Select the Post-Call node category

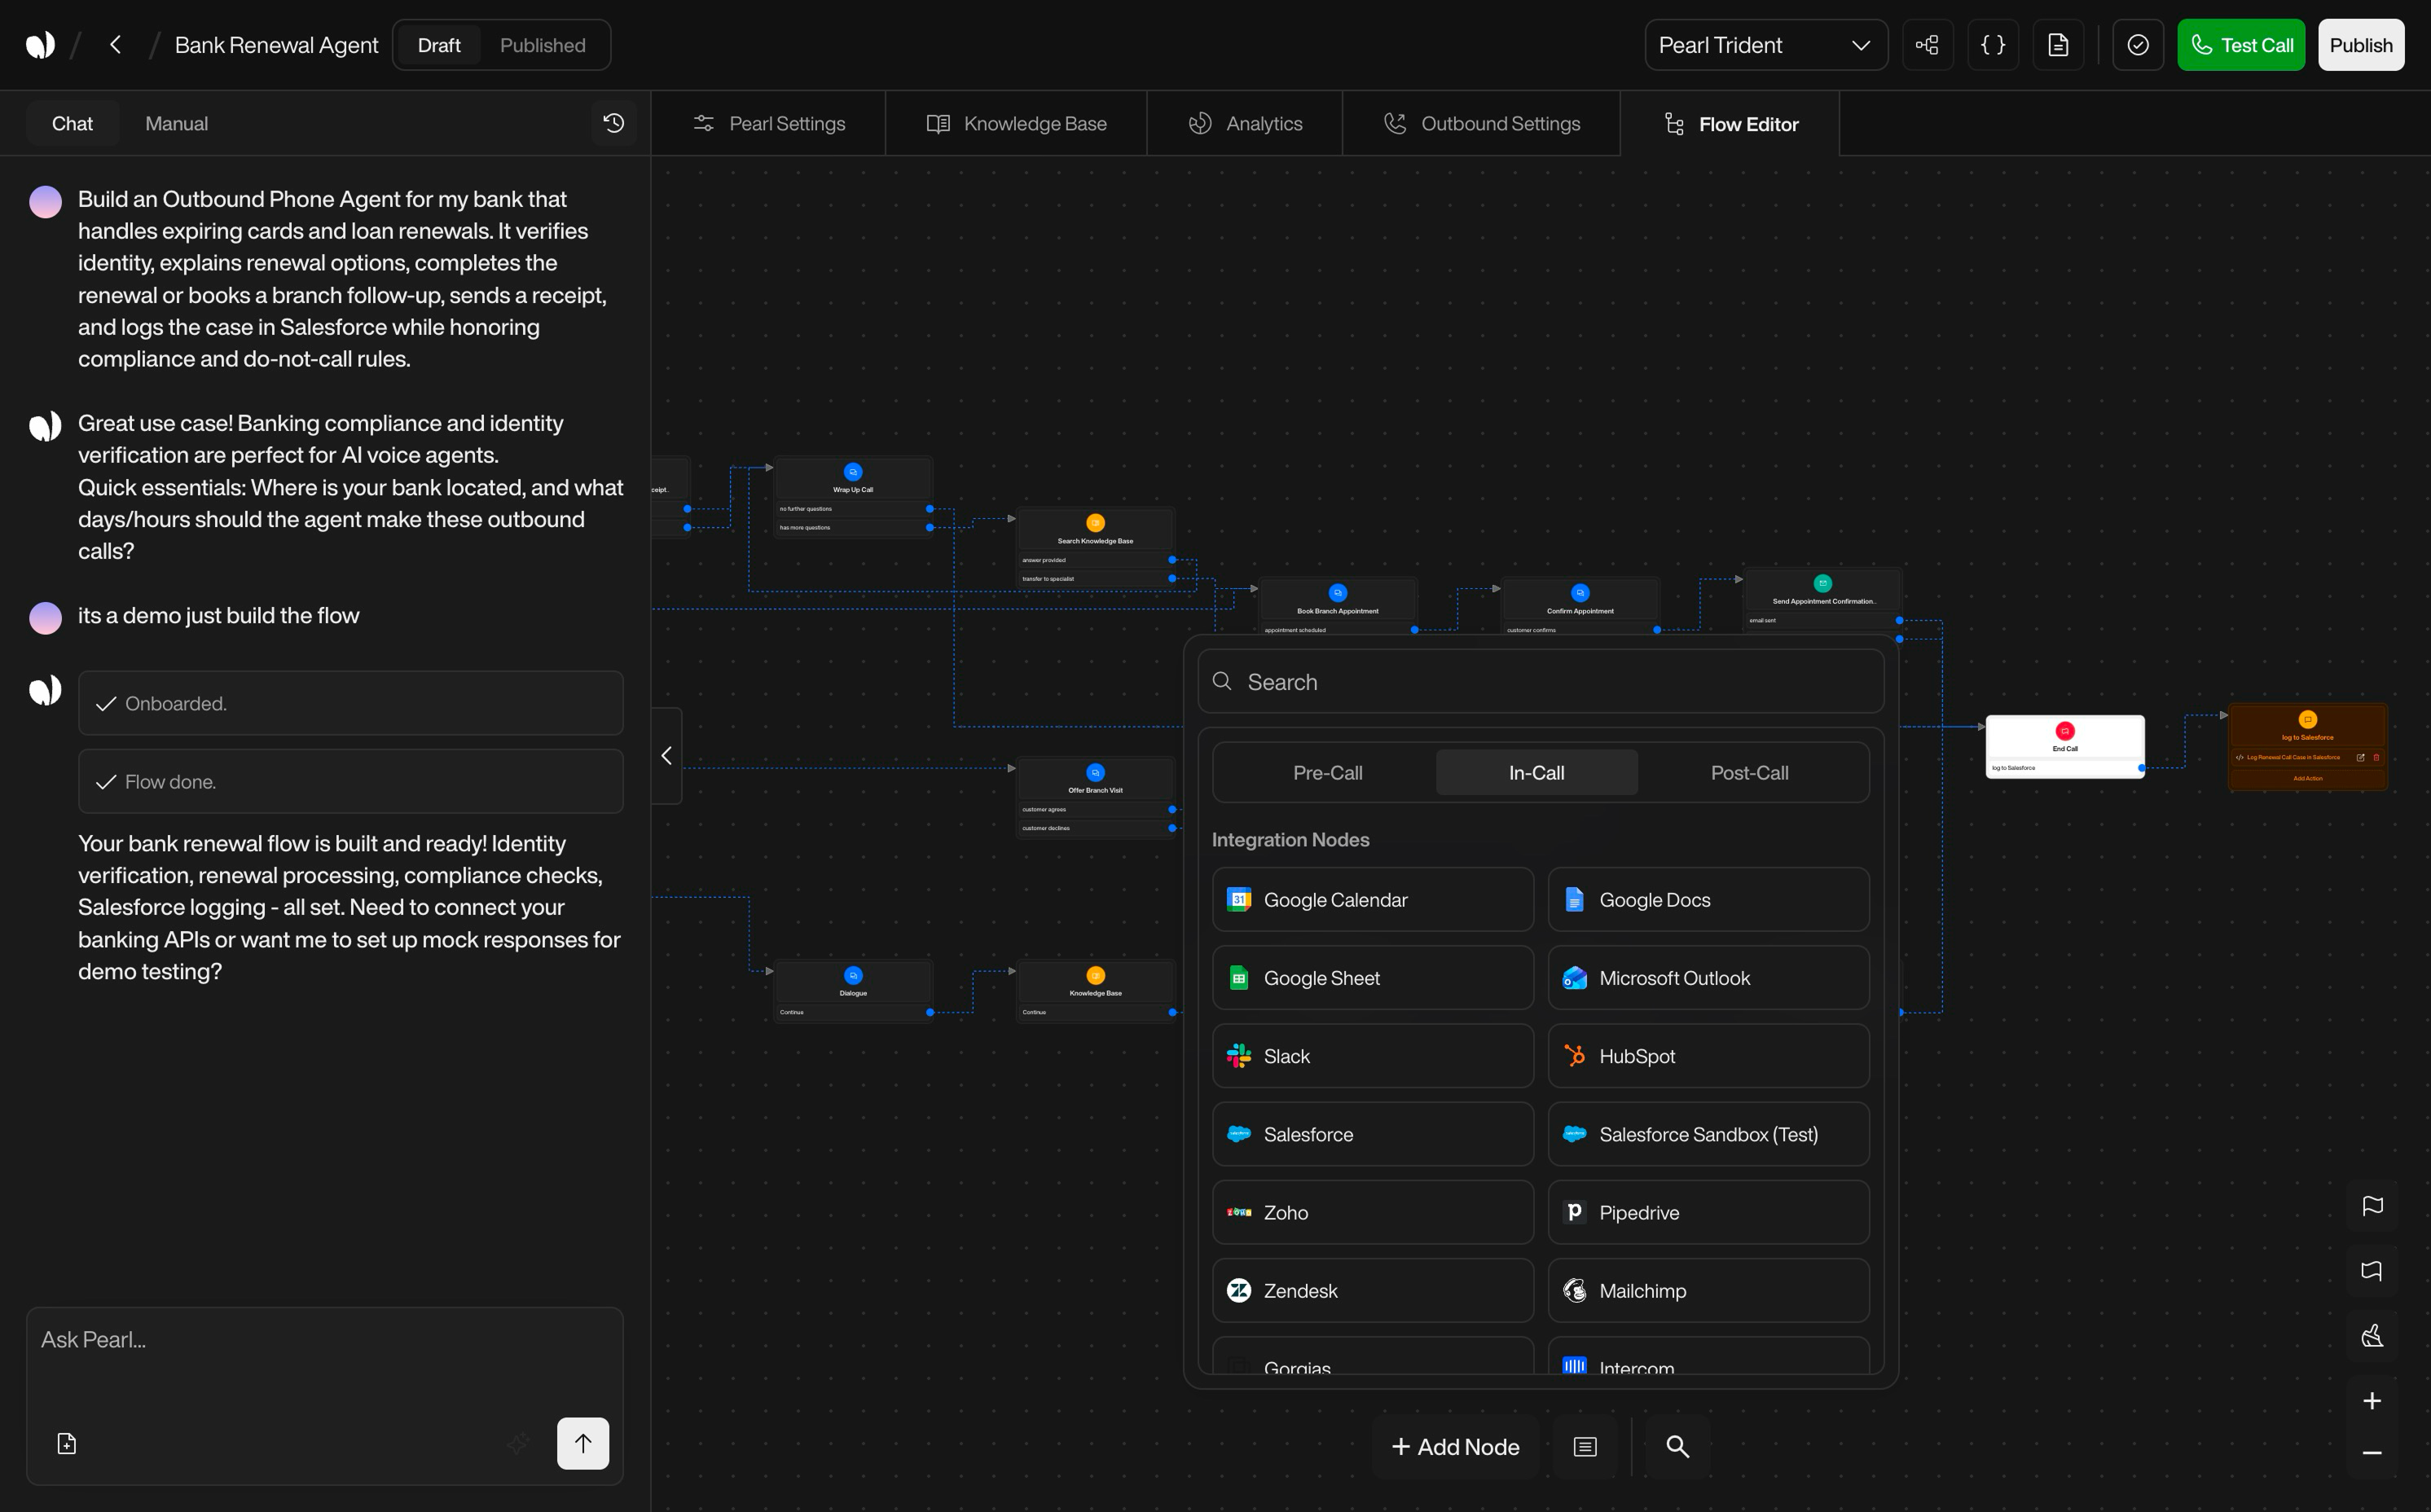coord(1749,773)
